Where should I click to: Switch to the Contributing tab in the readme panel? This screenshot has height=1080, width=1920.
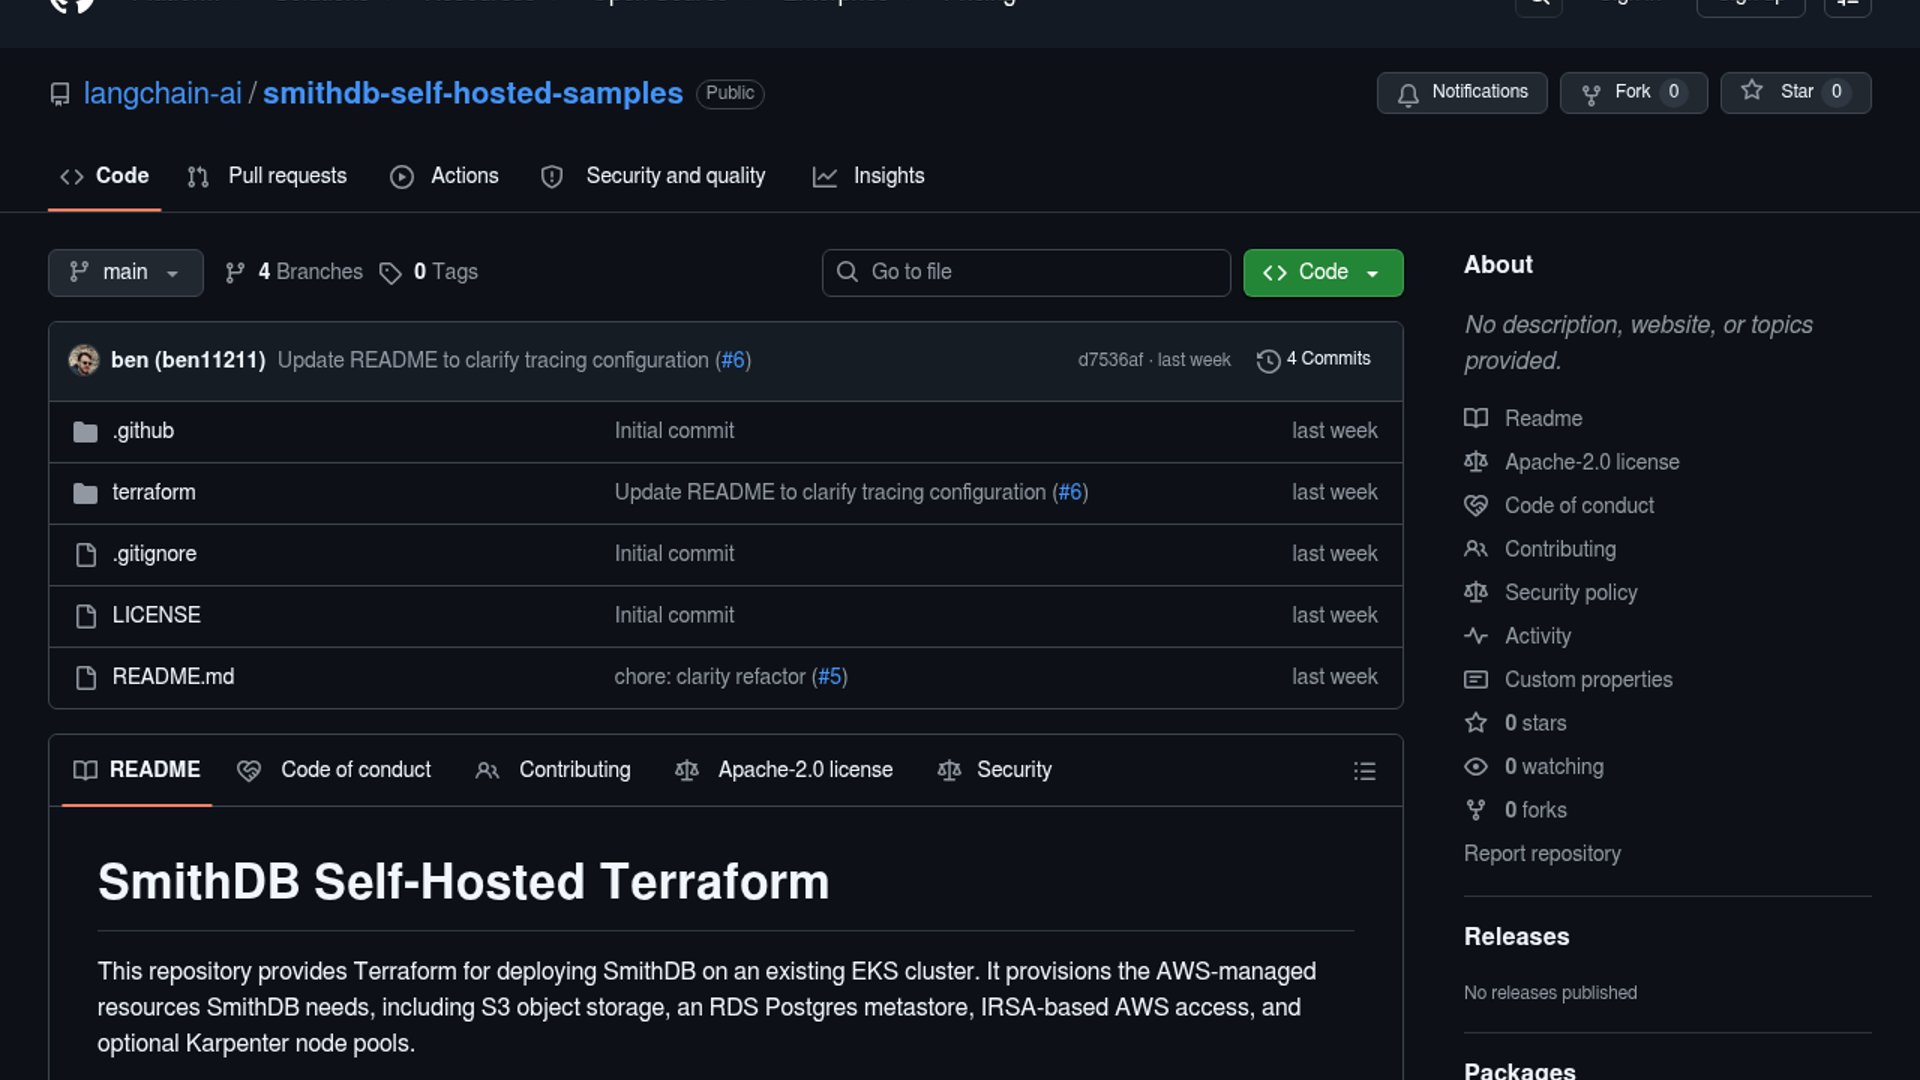(x=553, y=770)
